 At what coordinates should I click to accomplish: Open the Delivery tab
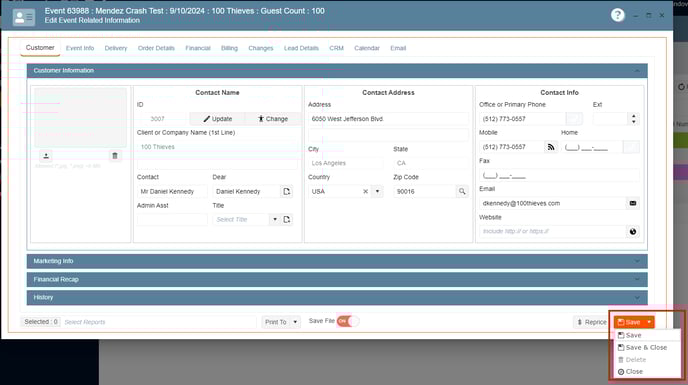(116, 48)
